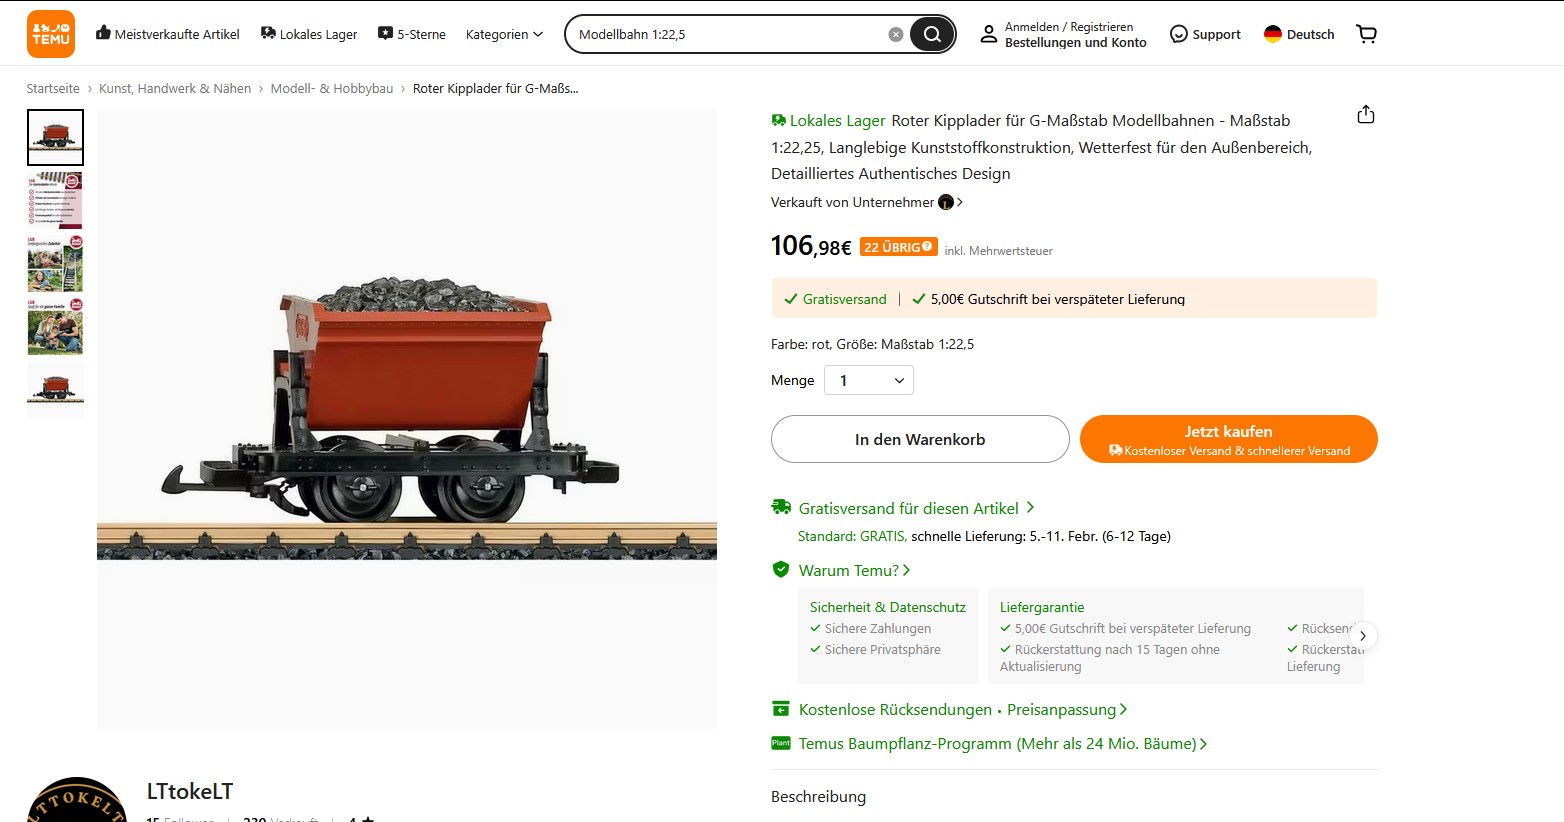The width and height of the screenshot is (1564, 822).
Task: Open the Temus Baumpflanz-Programm leaf icon
Action: [x=781, y=743]
